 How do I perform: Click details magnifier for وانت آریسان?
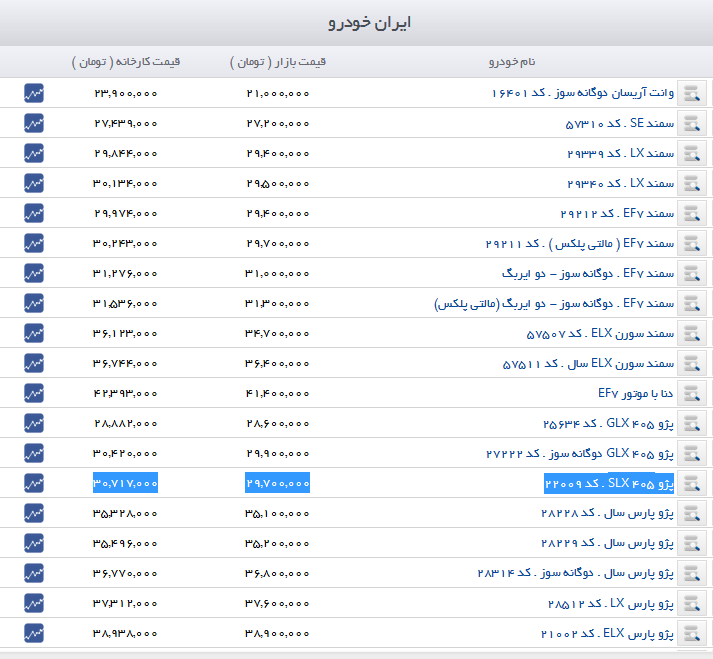point(692,93)
